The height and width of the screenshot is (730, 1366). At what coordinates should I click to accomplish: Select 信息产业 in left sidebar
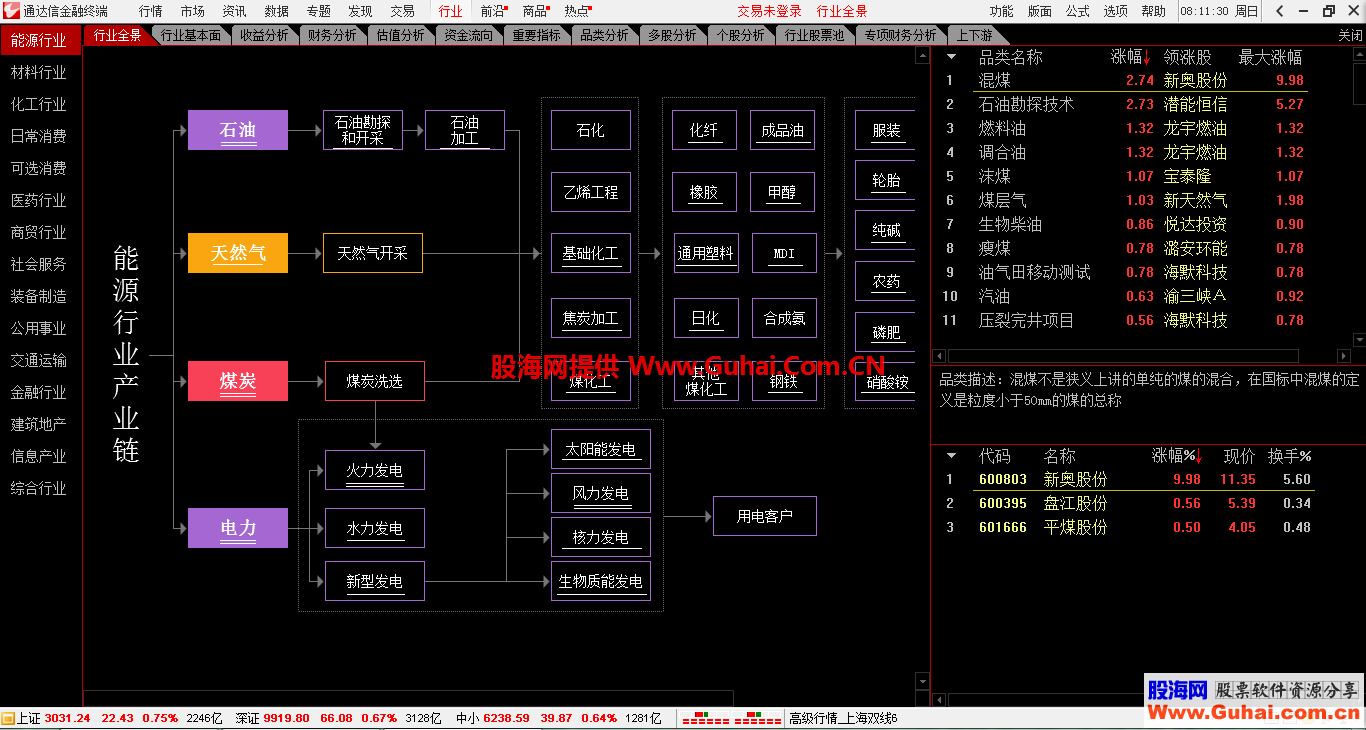pyautogui.click(x=39, y=456)
